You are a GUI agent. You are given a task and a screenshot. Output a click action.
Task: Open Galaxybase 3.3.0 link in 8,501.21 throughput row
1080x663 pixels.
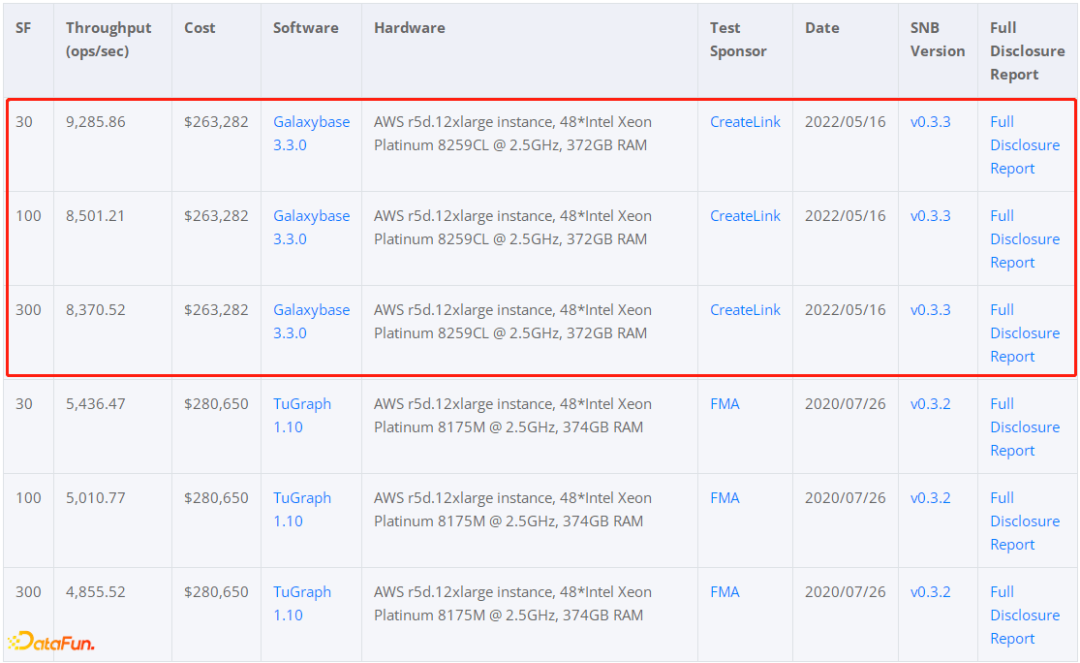coord(311,227)
